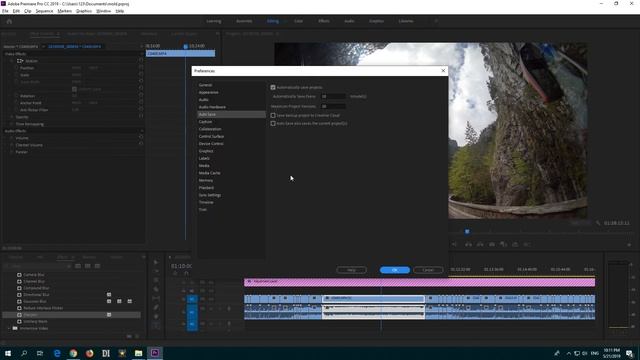Select Media Cache in Preferences list
Image resolution: width=640 pixels, height=360 pixels.
(x=210, y=173)
